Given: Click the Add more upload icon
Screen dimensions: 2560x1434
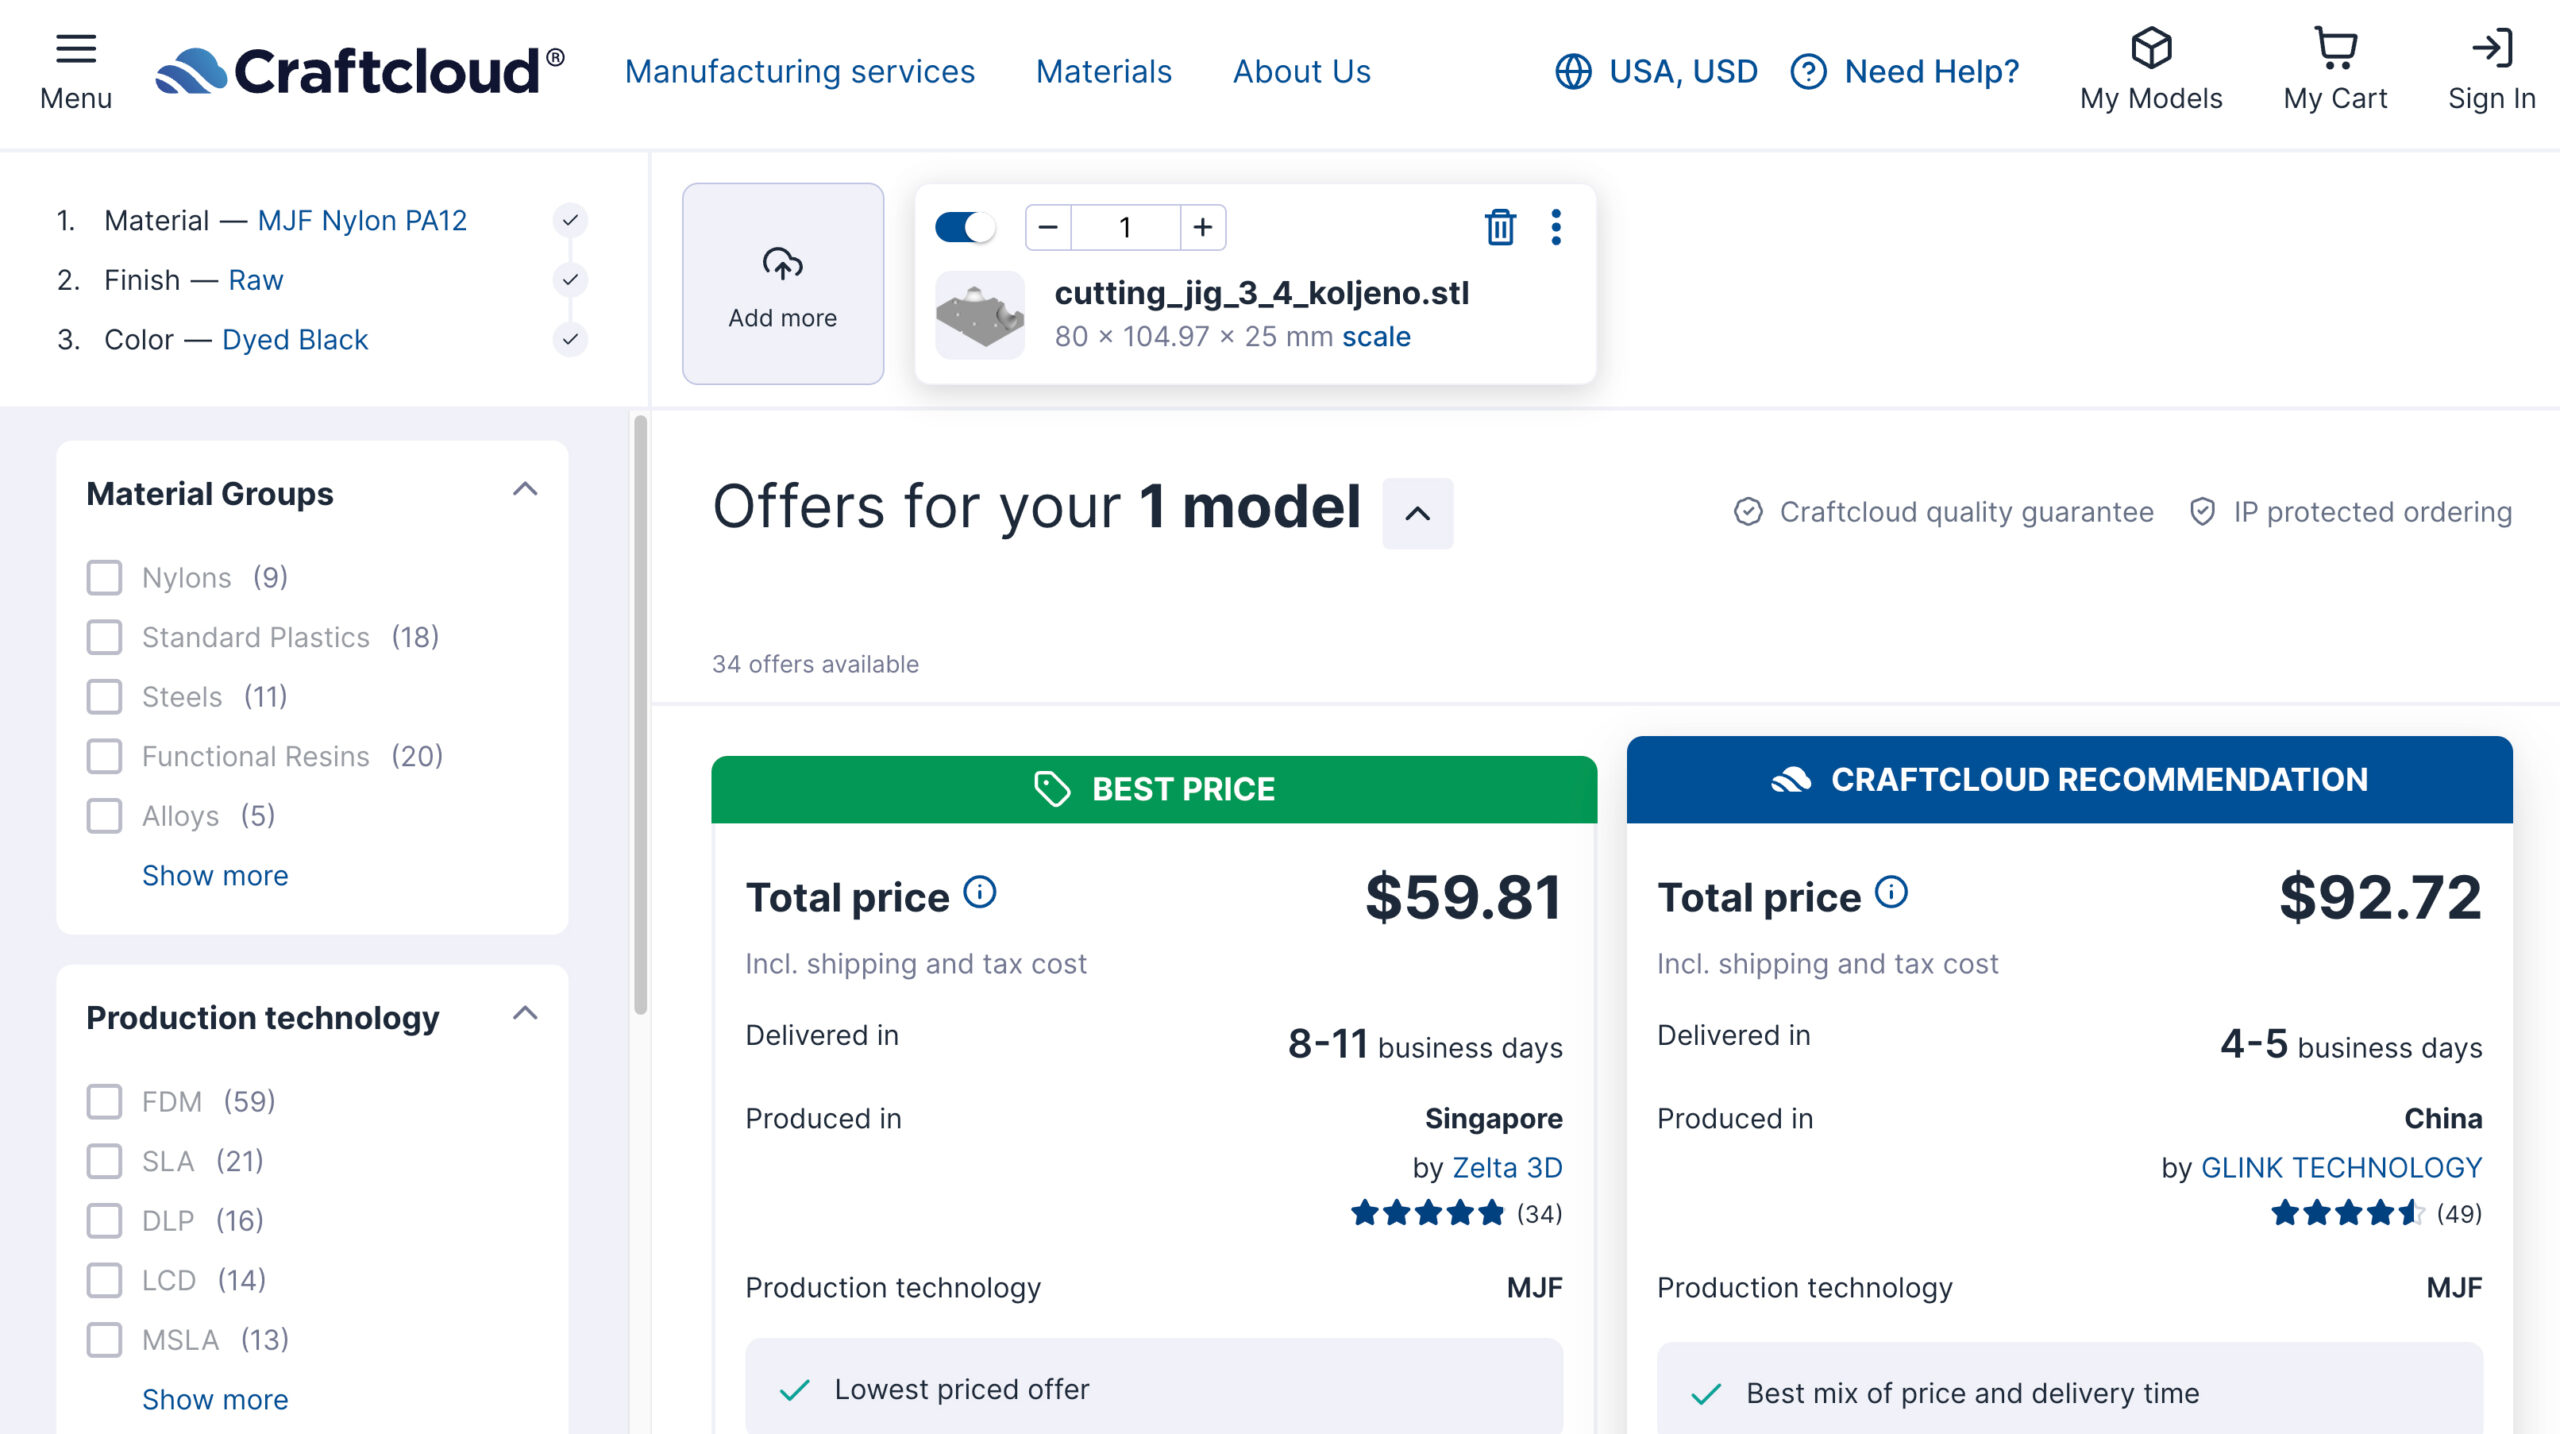Looking at the screenshot, I should pyautogui.click(x=783, y=264).
